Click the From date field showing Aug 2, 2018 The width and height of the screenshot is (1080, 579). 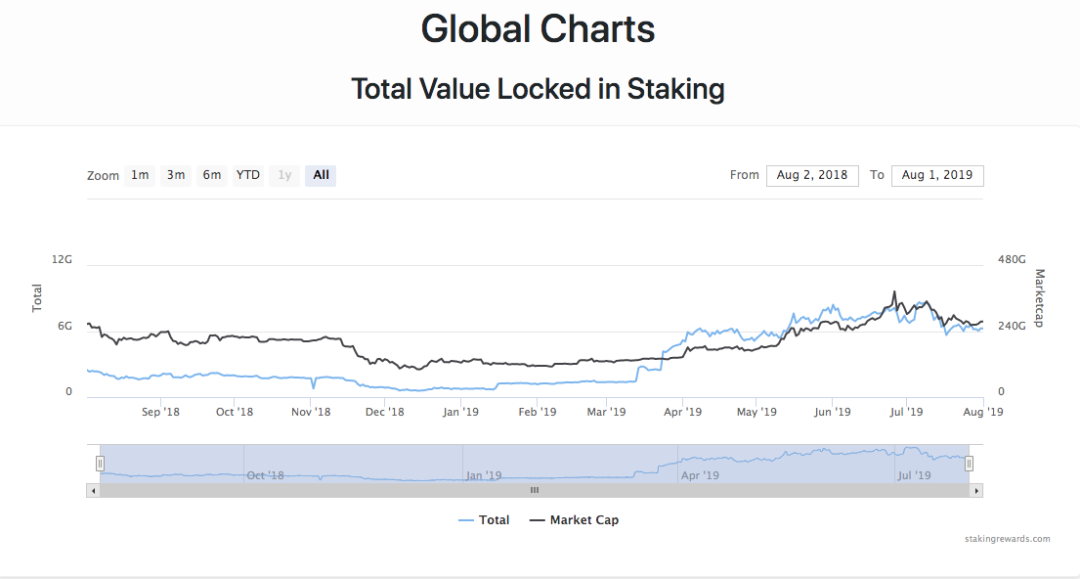tap(812, 175)
